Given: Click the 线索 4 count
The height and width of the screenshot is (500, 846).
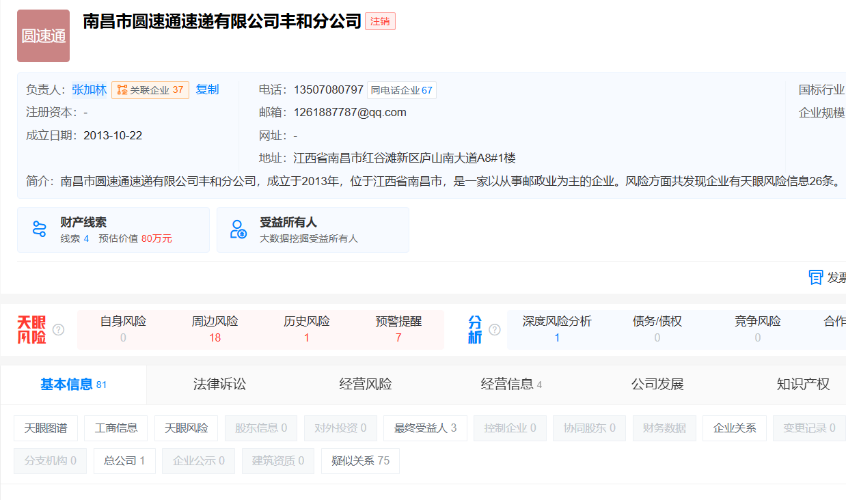Looking at the screenshot, I should tap(74, 238).
